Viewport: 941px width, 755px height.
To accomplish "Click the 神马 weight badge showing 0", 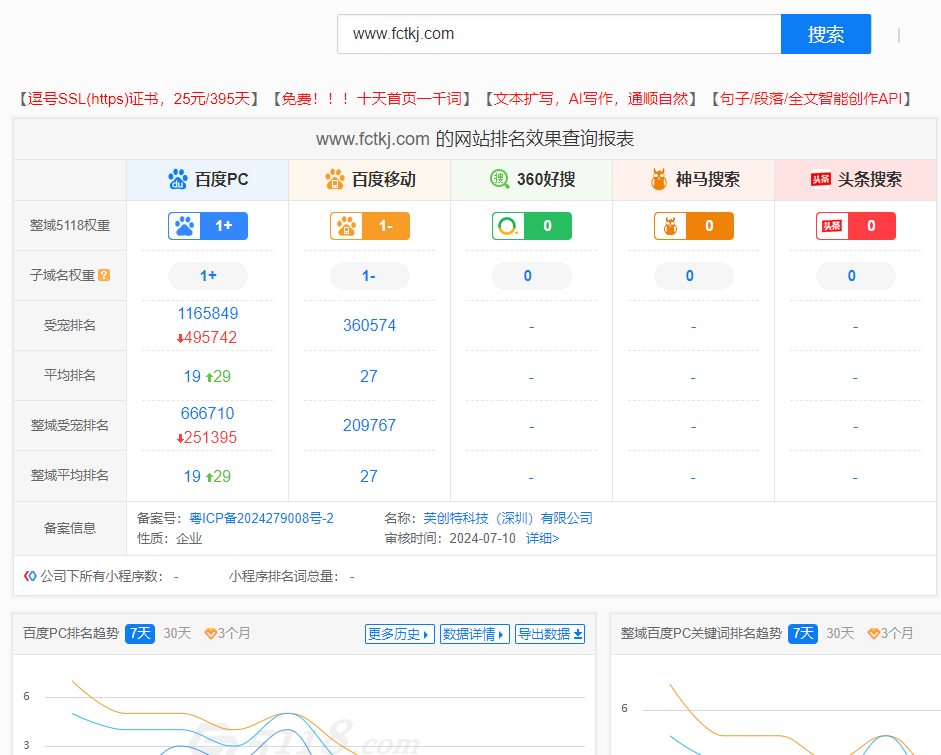I will click(x=694, y=226).
